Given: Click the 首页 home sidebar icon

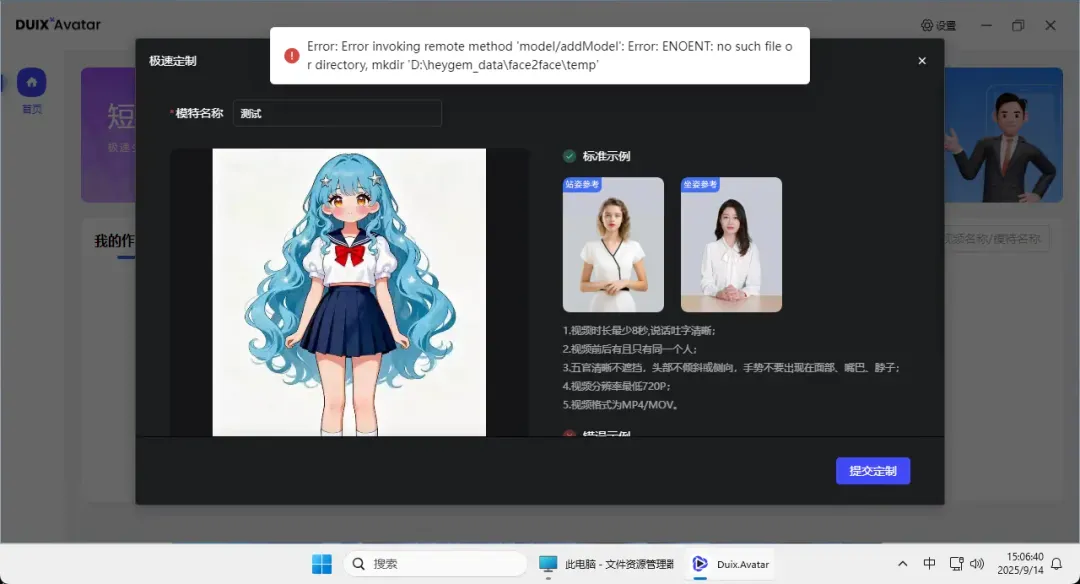Looking at the screenshot, I should pyautogui.click(x=32, y=83).
